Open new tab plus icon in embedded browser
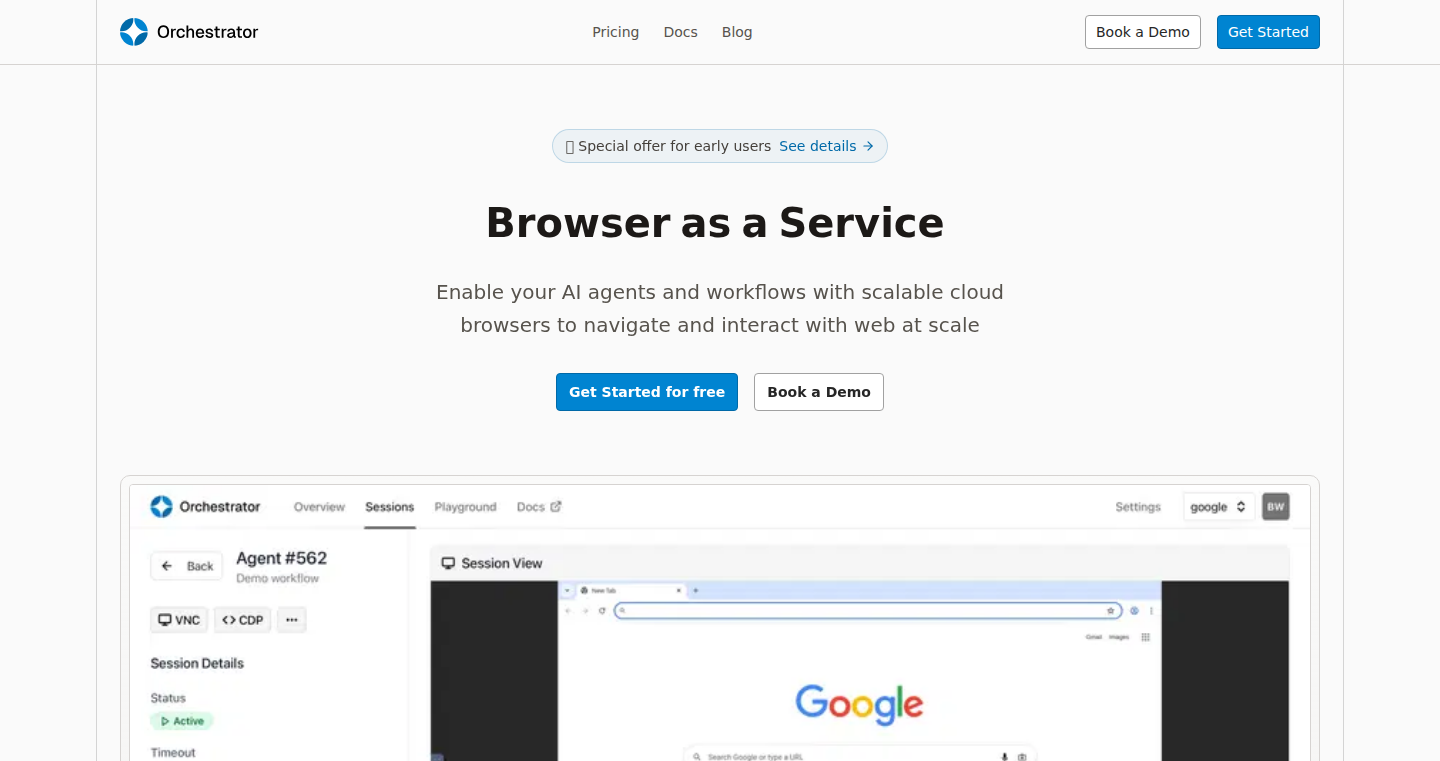The image size is (1440, 761). click(x=696, y=590)
